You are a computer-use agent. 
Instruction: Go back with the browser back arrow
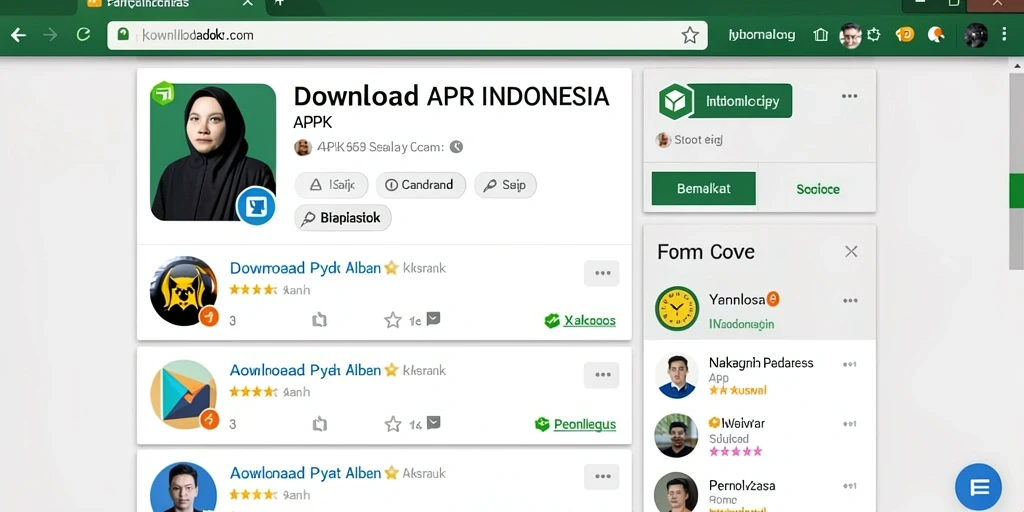(x=18, y=35)
